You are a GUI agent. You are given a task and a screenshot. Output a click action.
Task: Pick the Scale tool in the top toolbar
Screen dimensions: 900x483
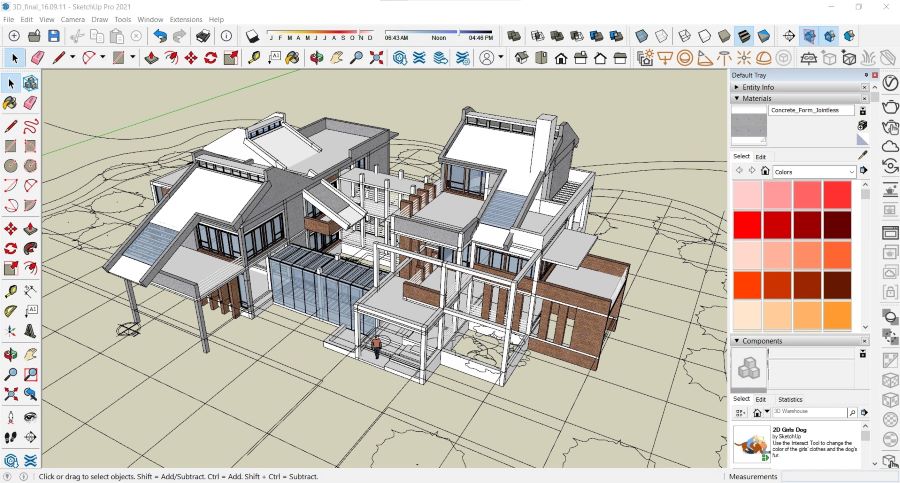pyautogui.click(x=231, y=57)
